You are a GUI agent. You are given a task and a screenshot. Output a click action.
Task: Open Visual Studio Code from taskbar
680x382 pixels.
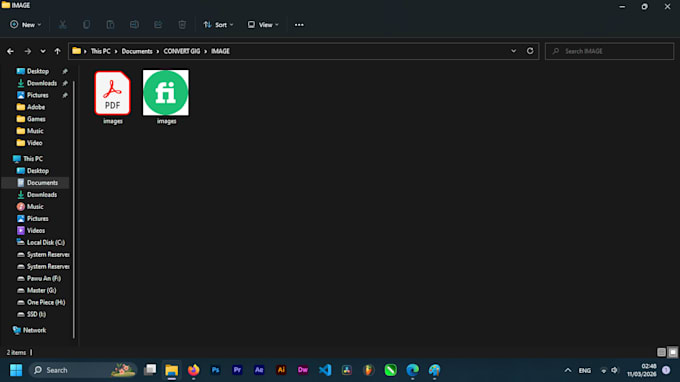pos(325,370)
